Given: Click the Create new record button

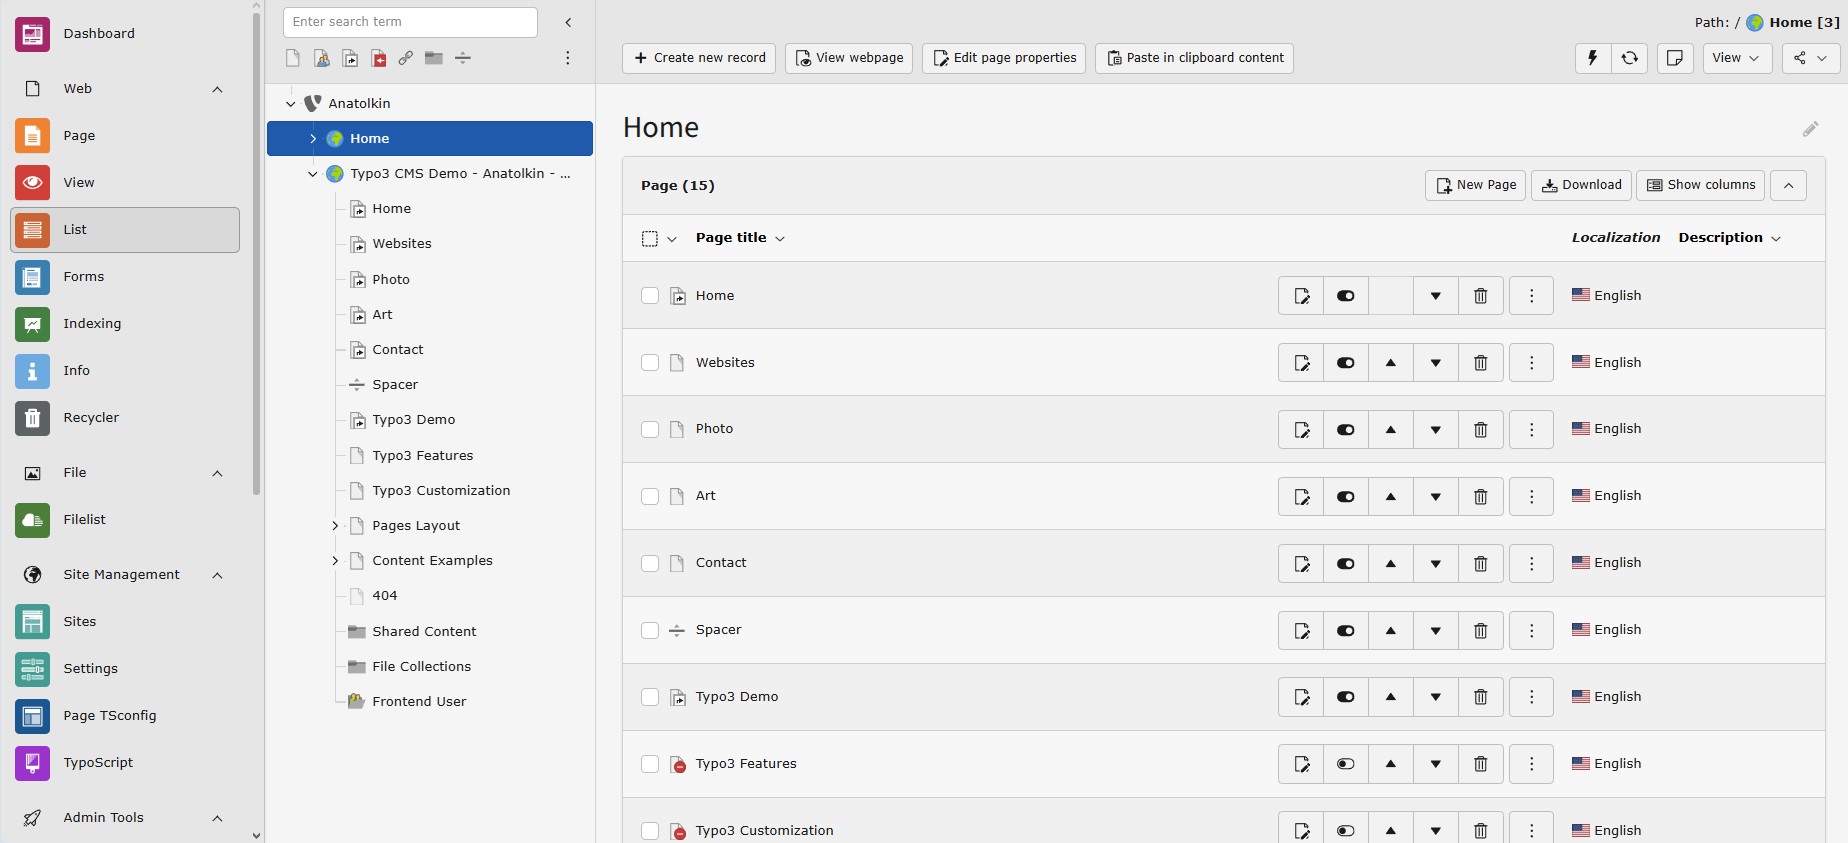Looking at the screenshot, I should click(699, 58).
